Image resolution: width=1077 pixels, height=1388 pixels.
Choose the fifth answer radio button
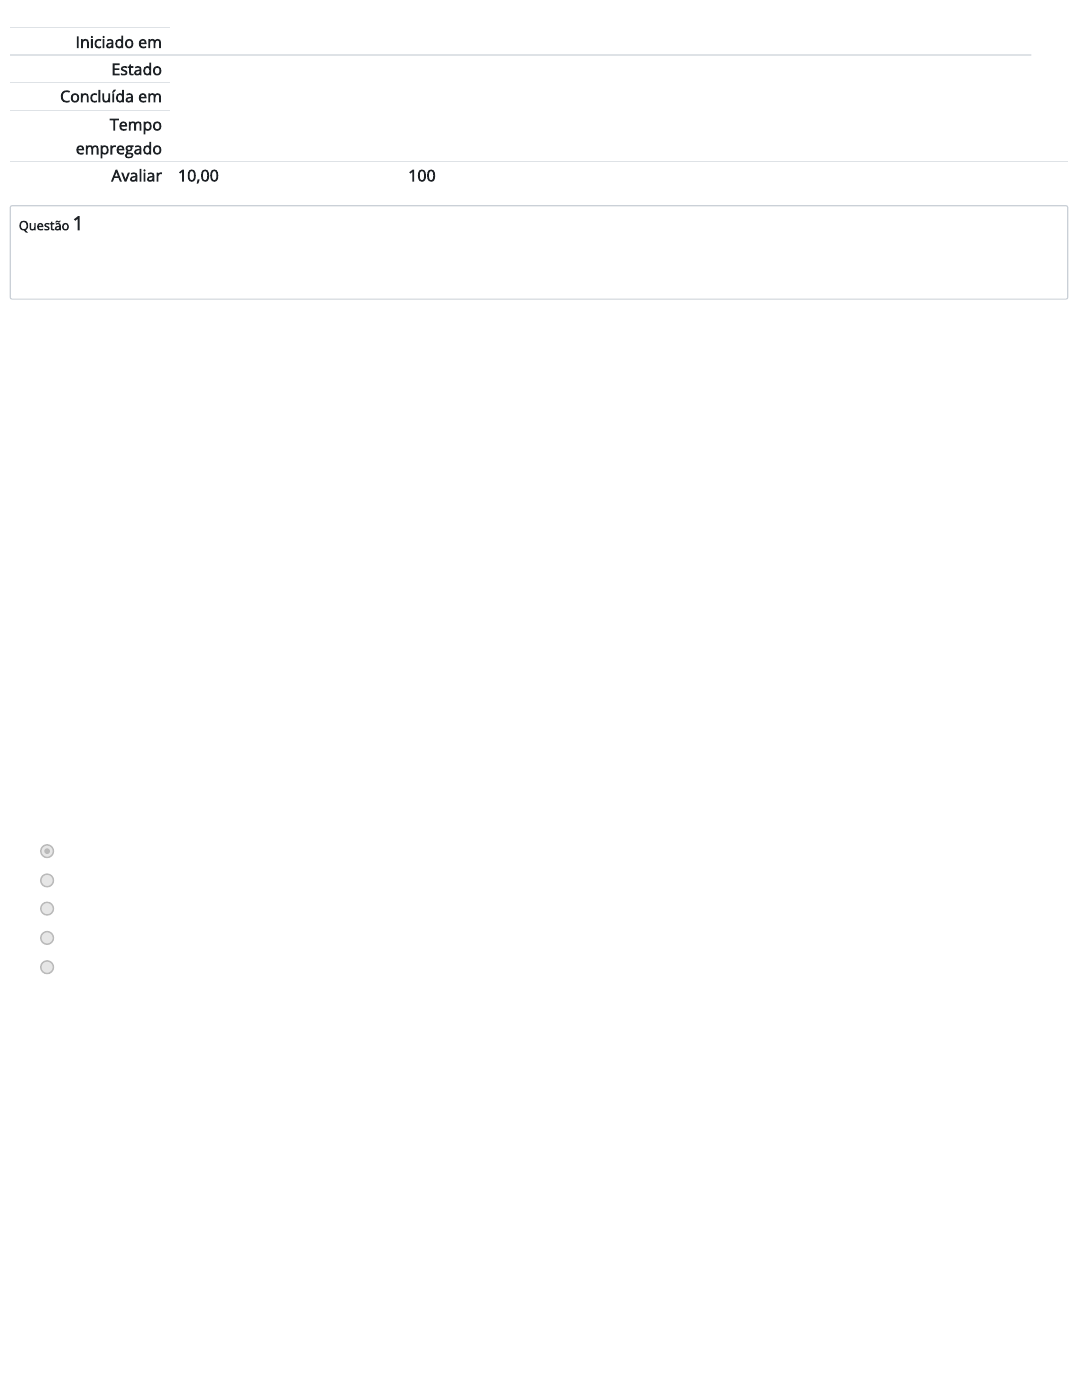[x=47, y=967]
